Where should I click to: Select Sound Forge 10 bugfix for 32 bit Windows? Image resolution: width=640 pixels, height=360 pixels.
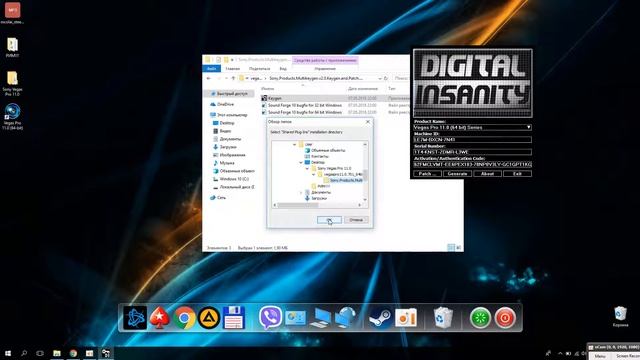tap(304, 105)
